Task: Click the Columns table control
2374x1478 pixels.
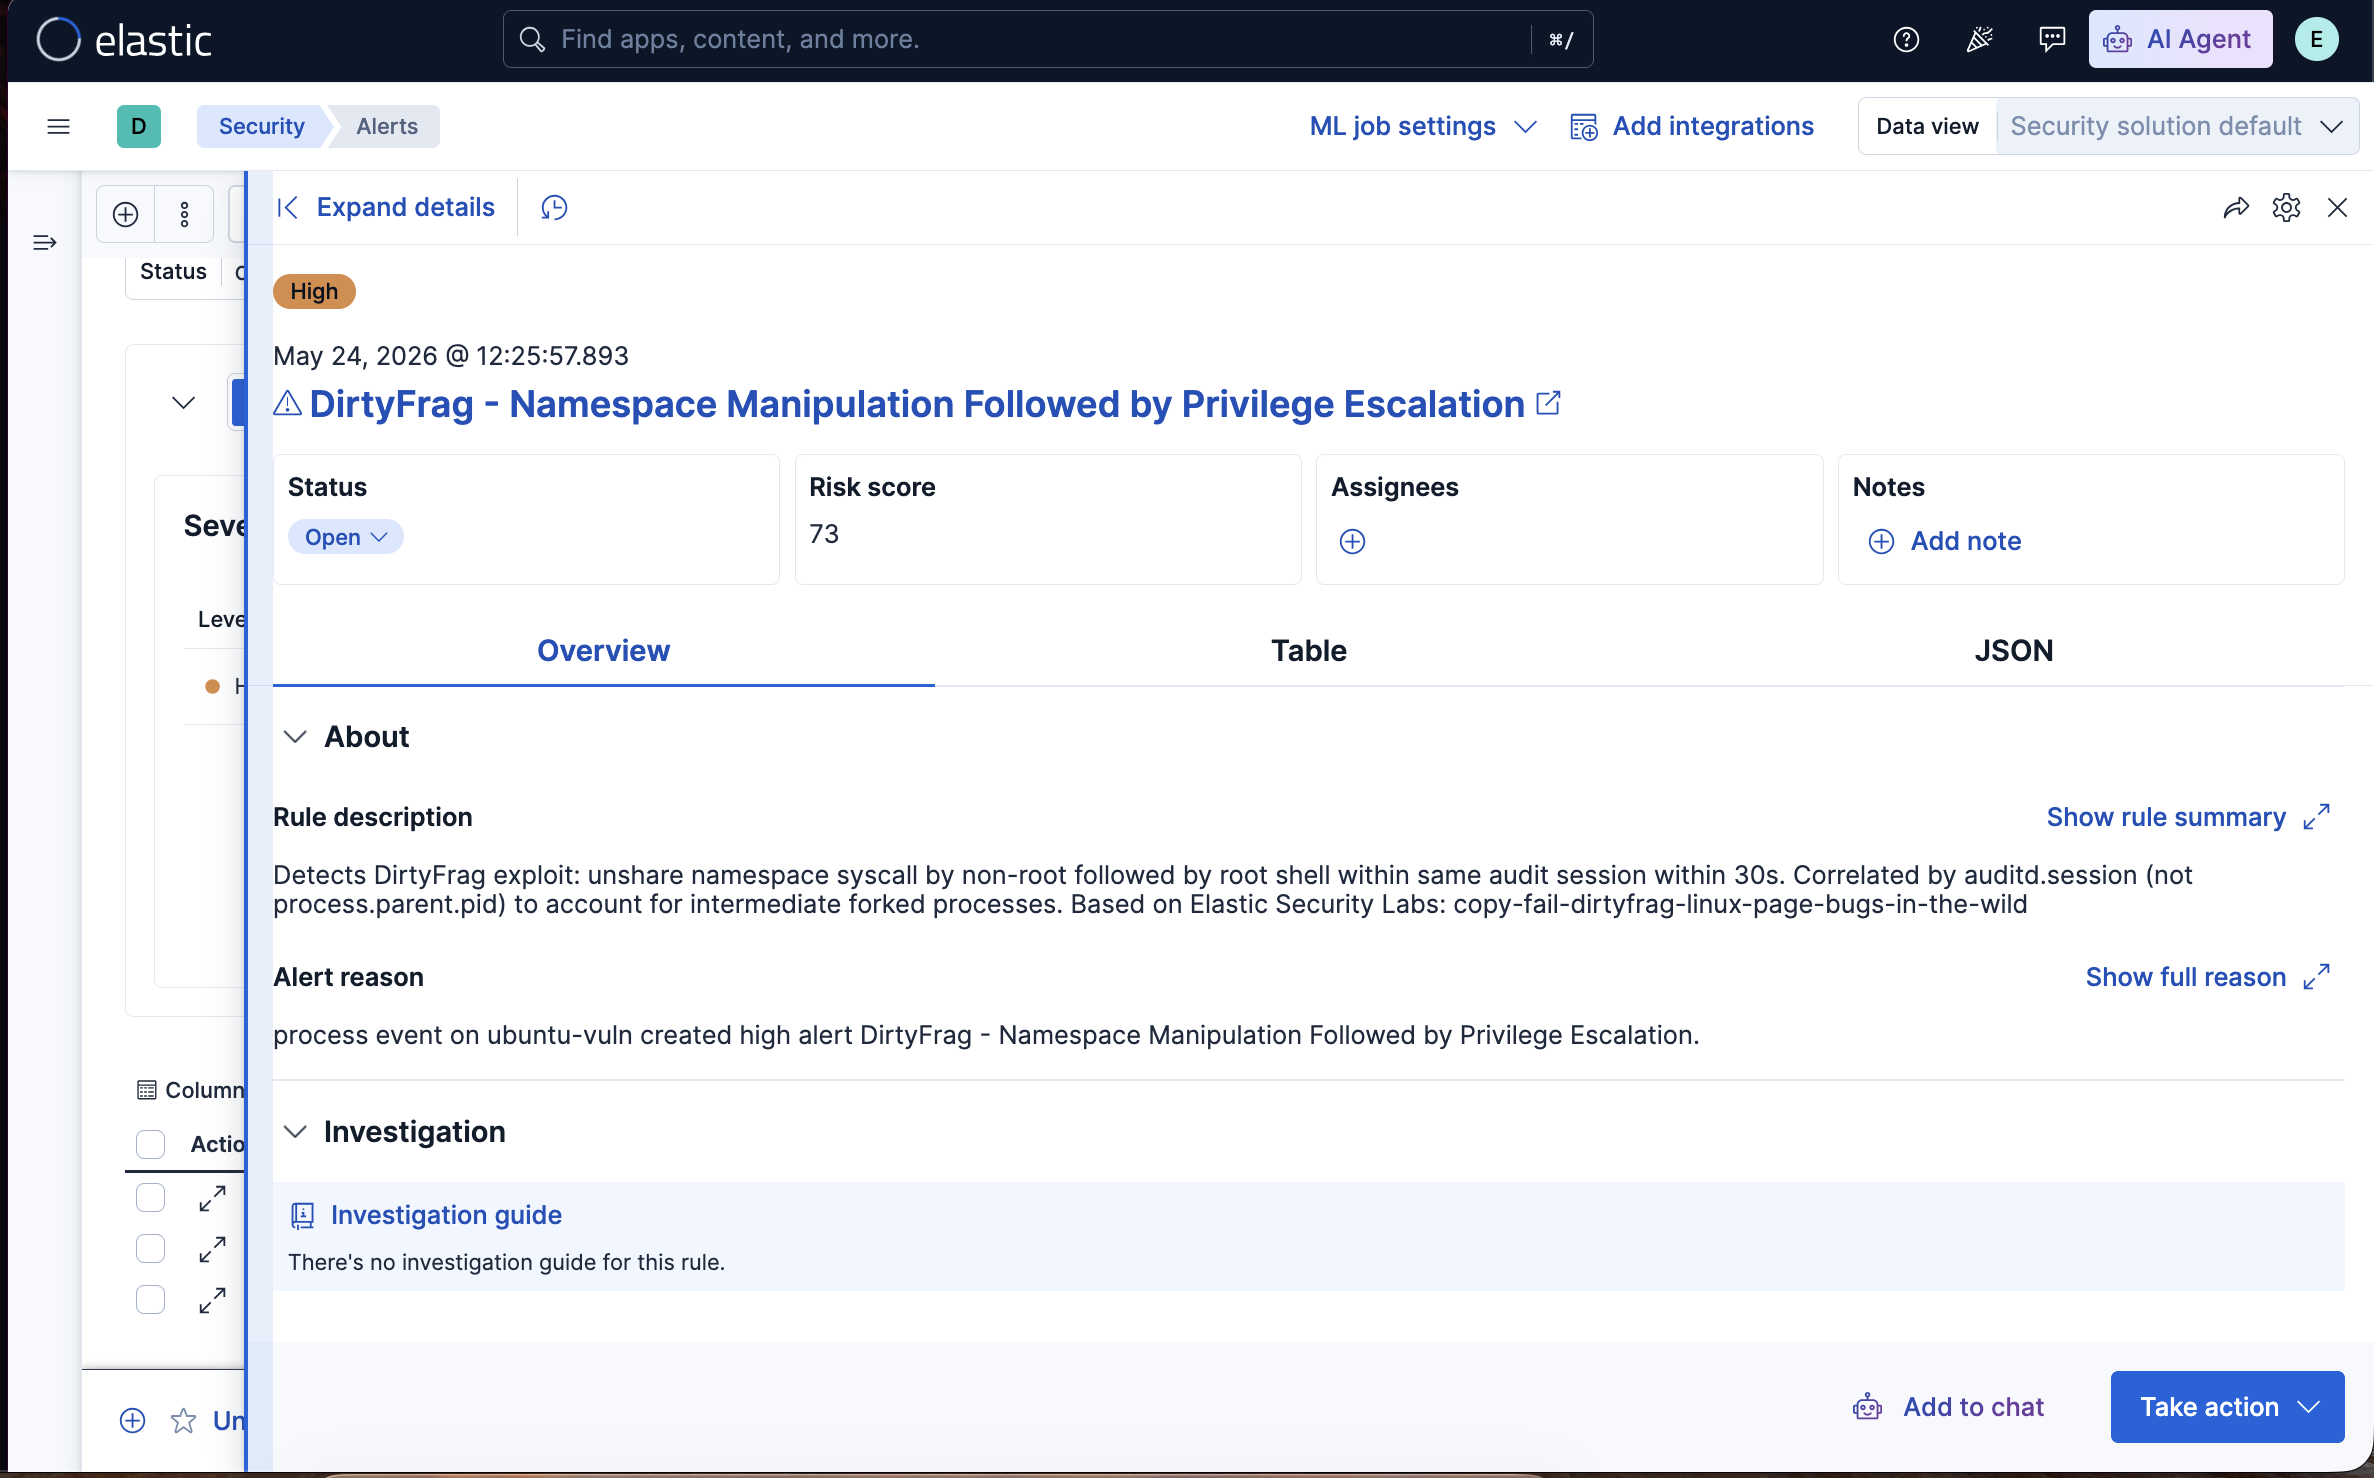Action: pos(190,1090)
